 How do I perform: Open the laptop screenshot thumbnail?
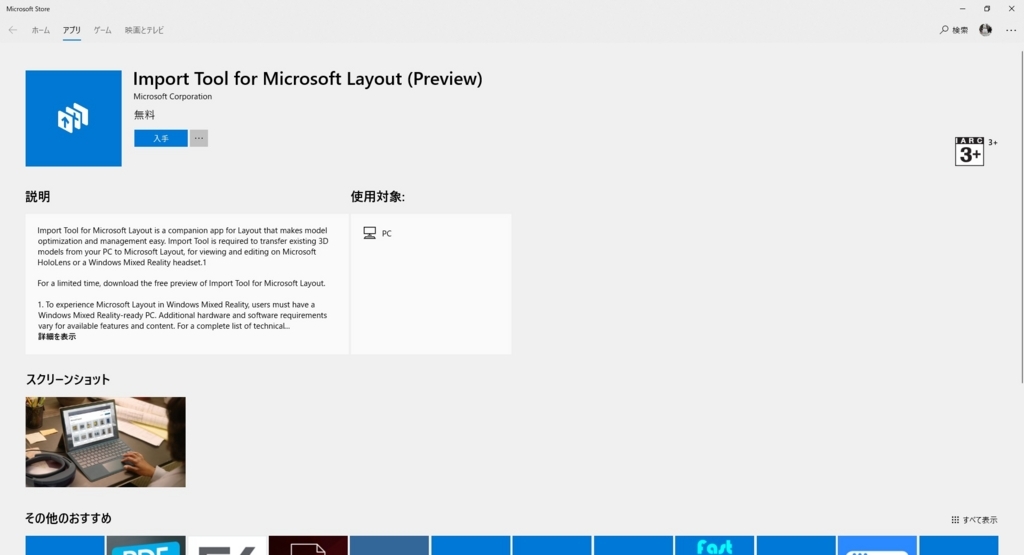pyautogui.click(x=105, y=442)
